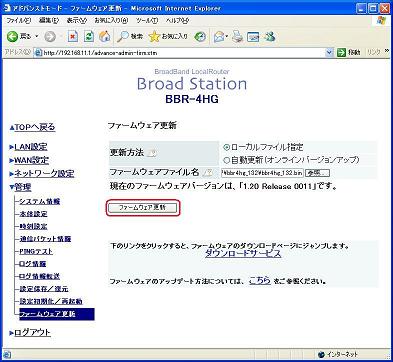Click the help icon beside ファームウェアファイル名
The width and height of the screenshot is (393, 362).
point(207,173)
